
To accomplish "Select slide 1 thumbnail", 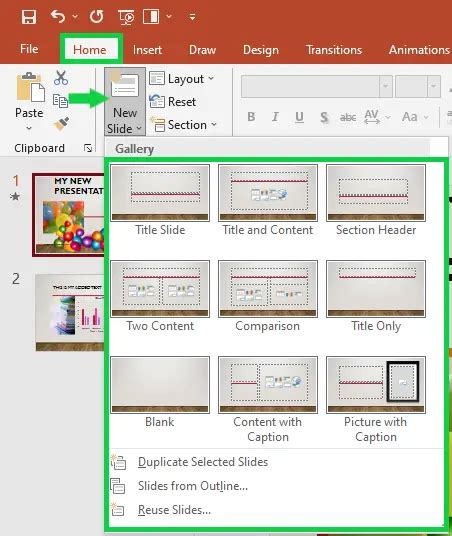I will (x=68, y=215).
